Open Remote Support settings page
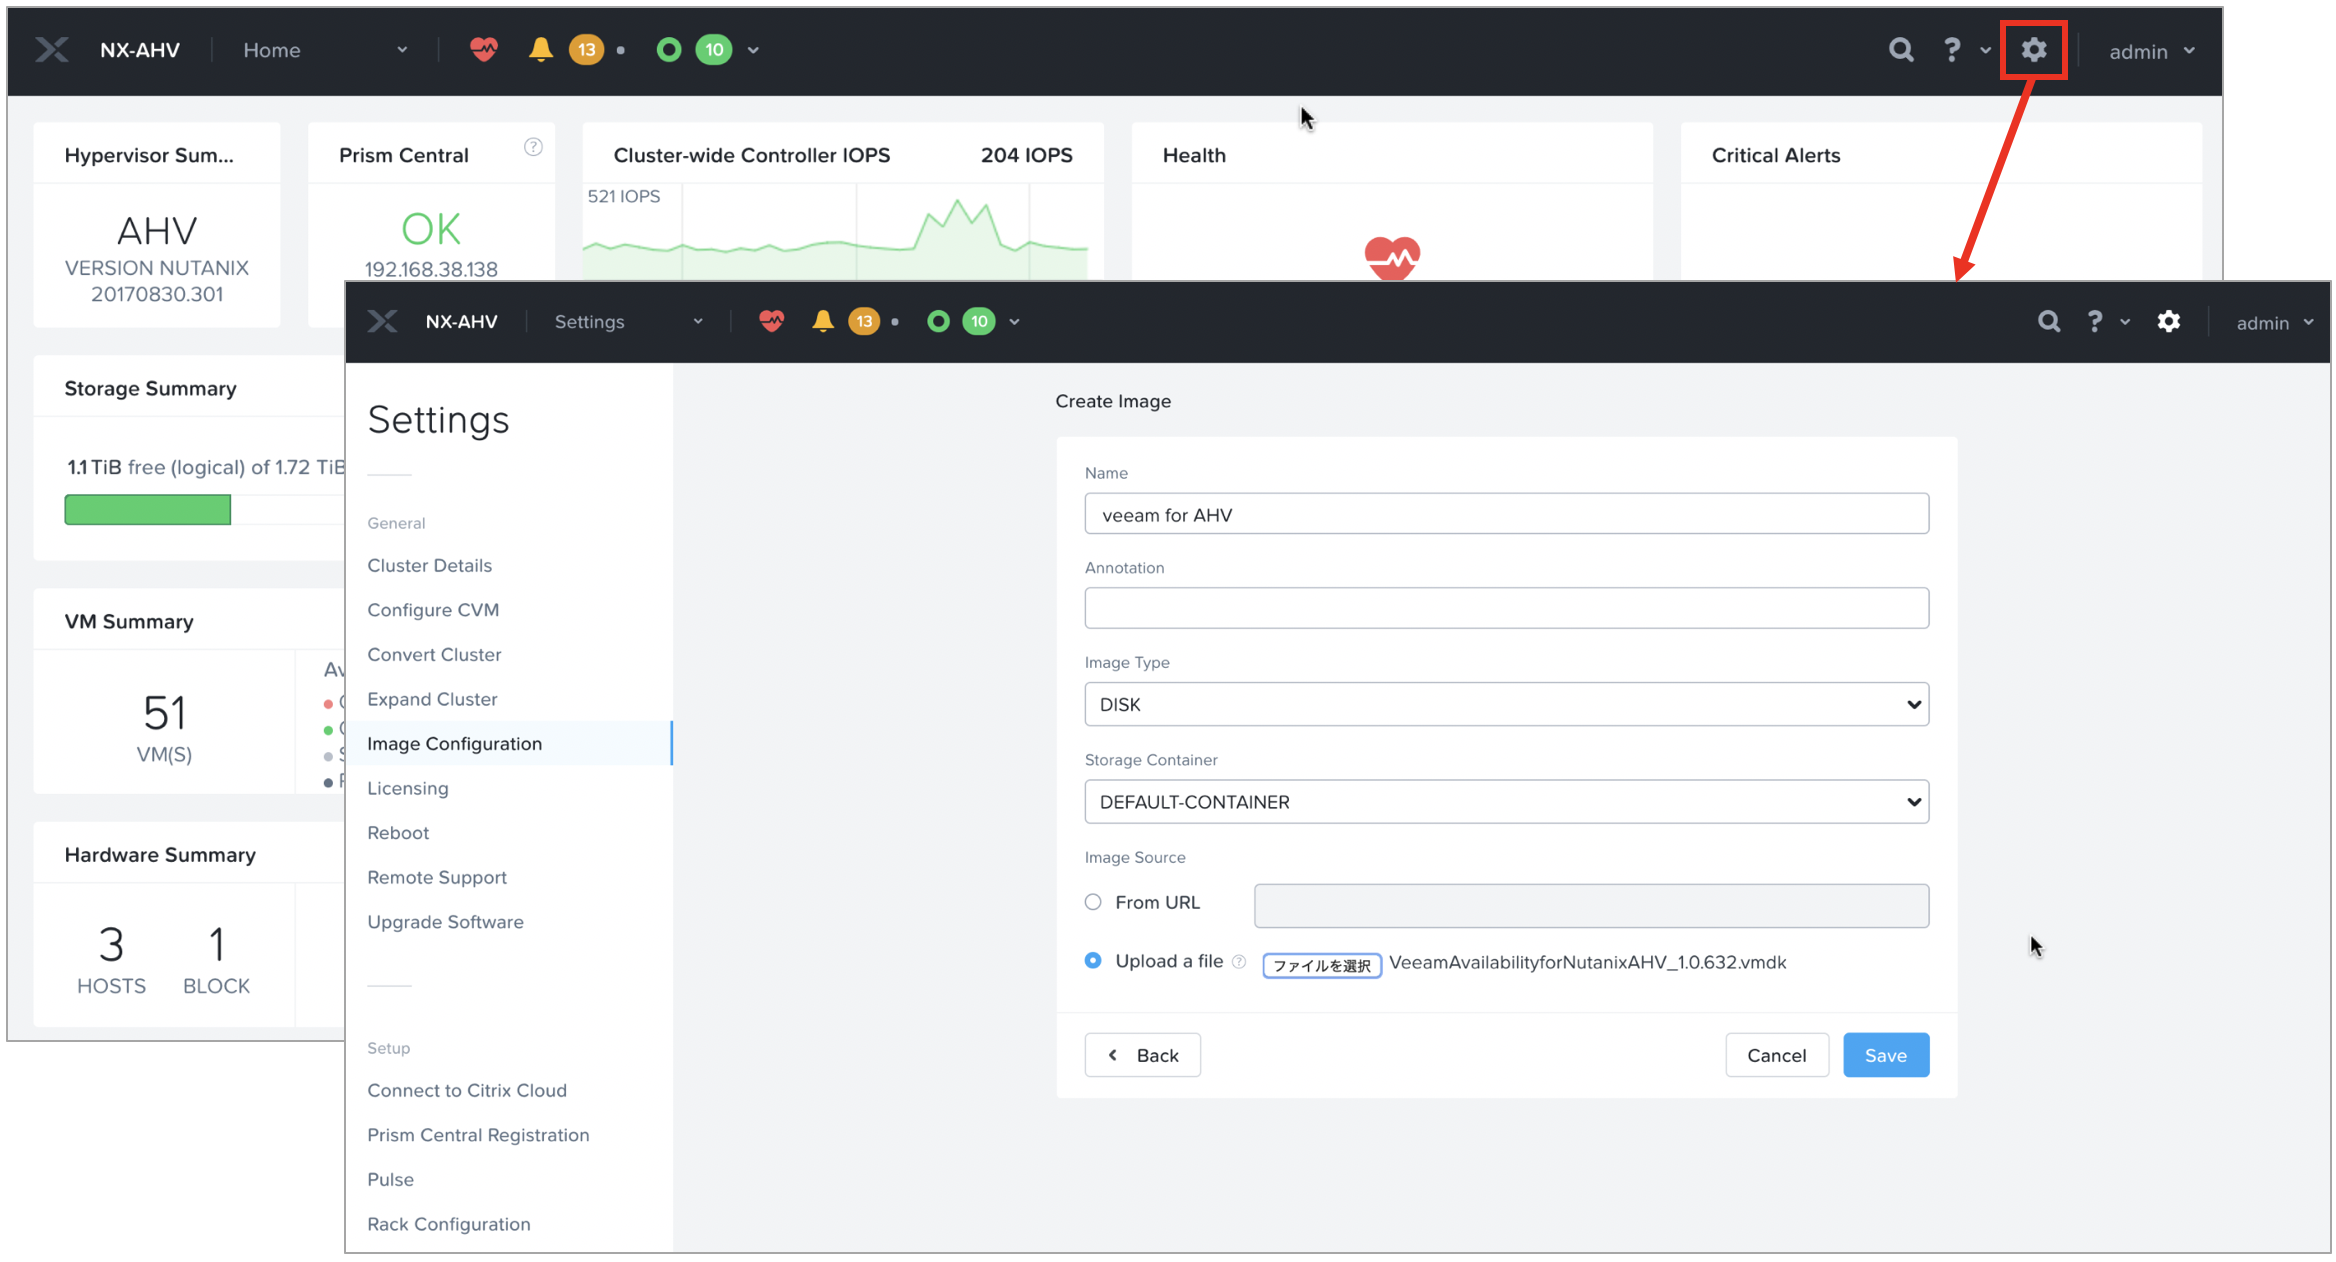Viewport: 2336px width, 1262px height. point(437,877)
